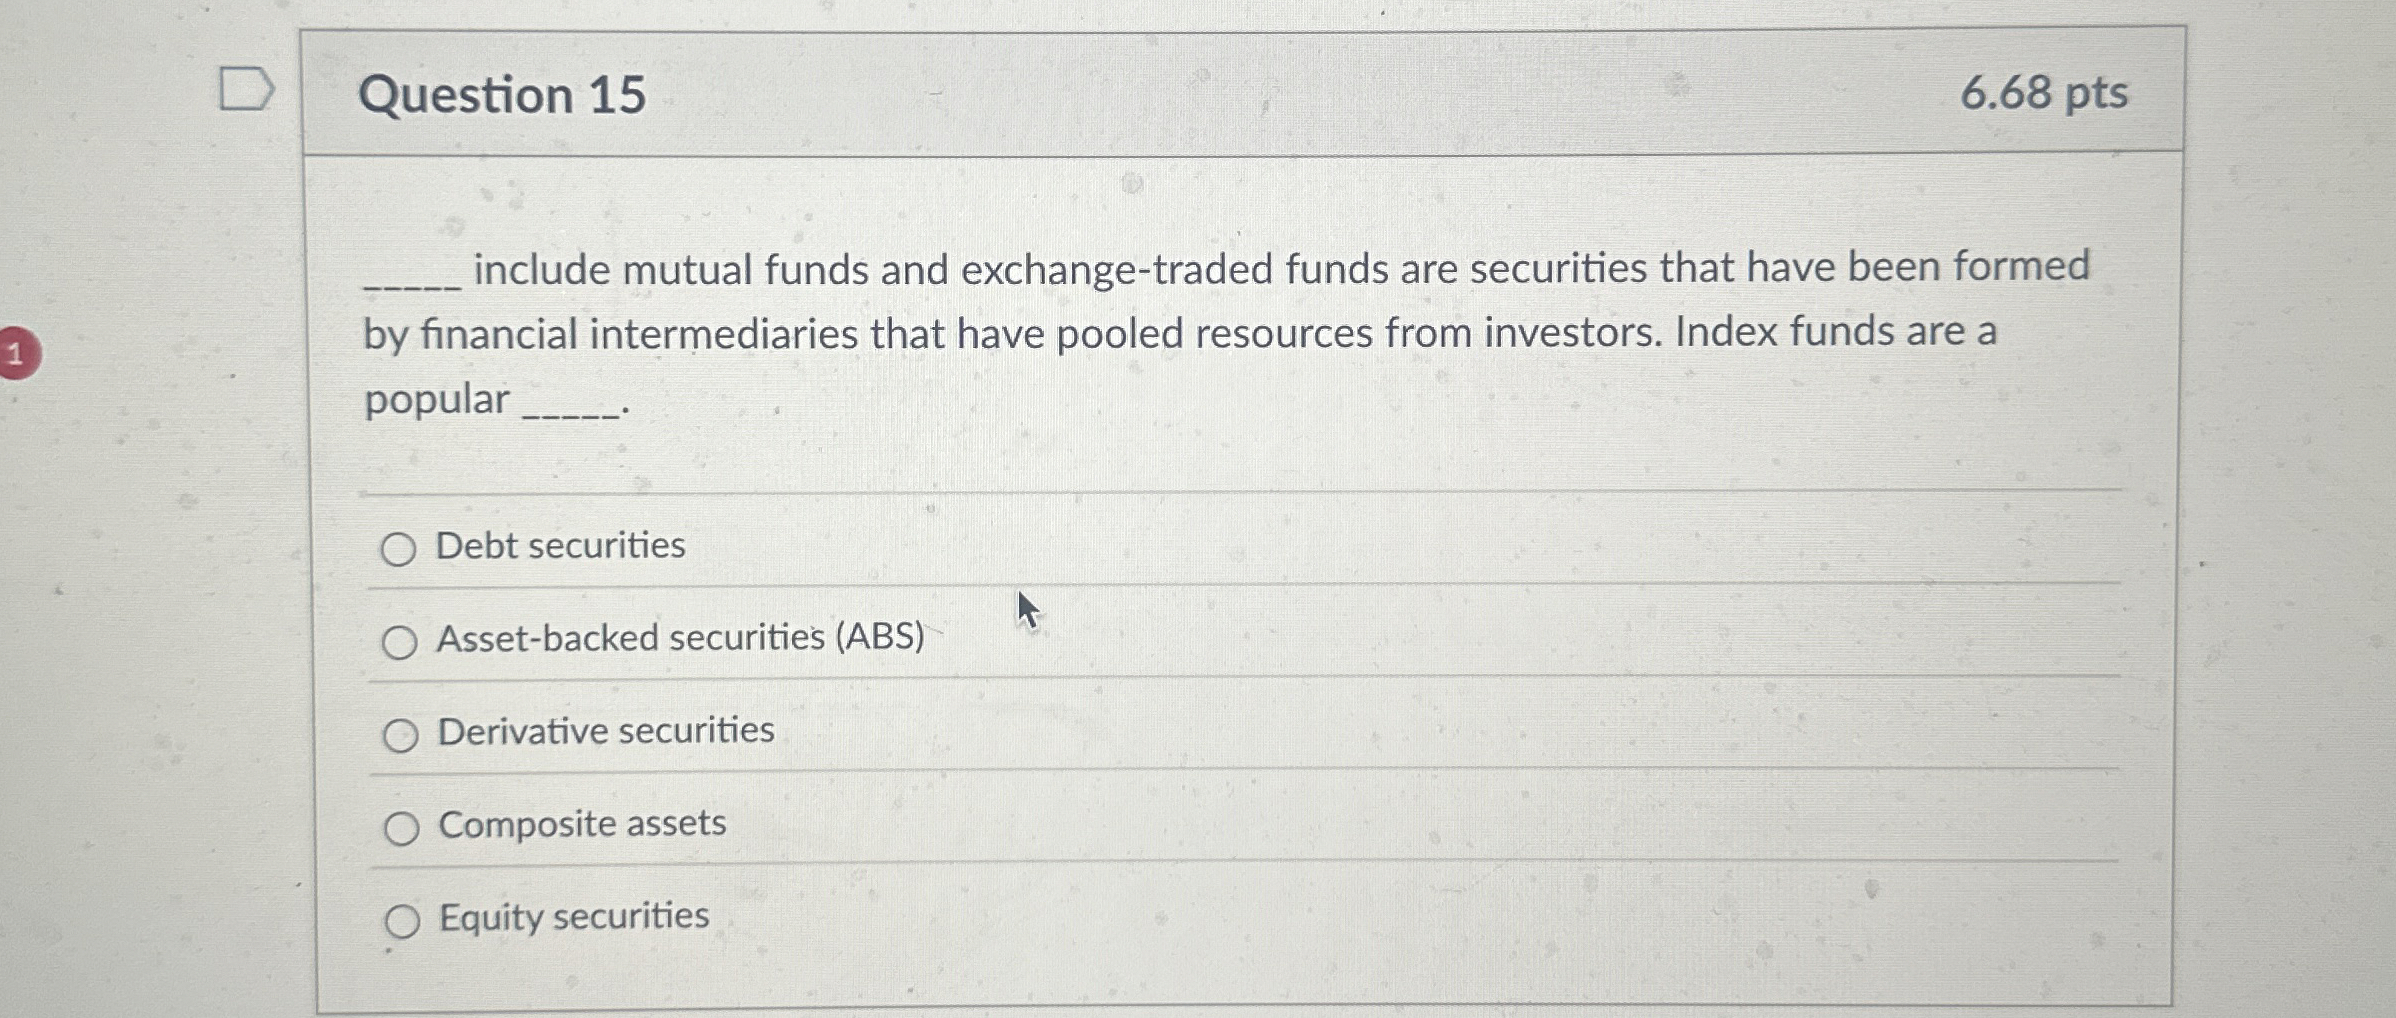Screen dimensions: 2396x1018
Task: Click the question paragraph text
Action: [1100, 335]
